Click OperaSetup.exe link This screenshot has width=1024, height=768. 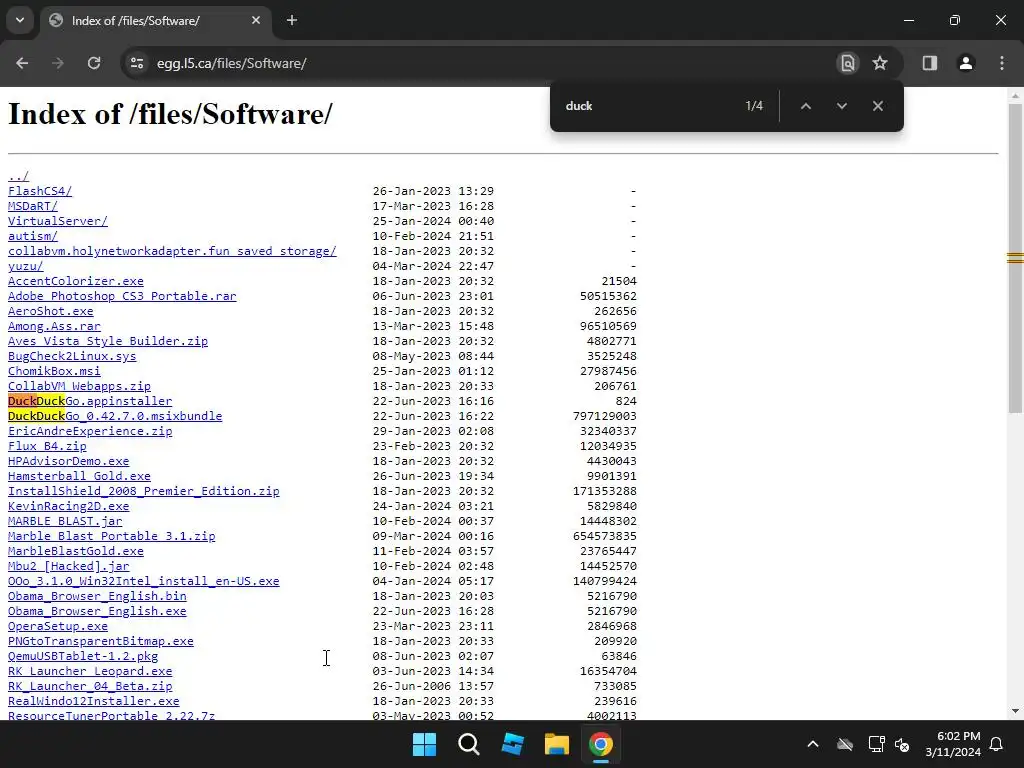tap(57, 627)
